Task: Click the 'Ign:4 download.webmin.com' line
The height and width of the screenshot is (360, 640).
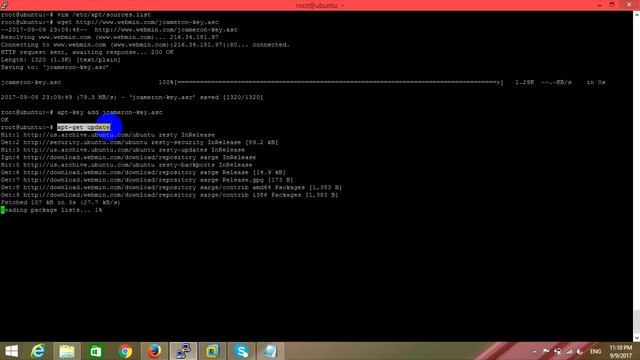Action: coord(128,158)
